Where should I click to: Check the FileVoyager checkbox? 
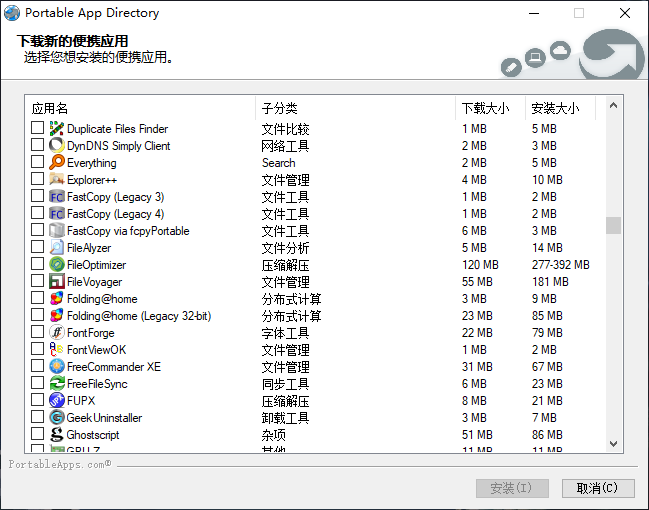click(x=38, y=280)
